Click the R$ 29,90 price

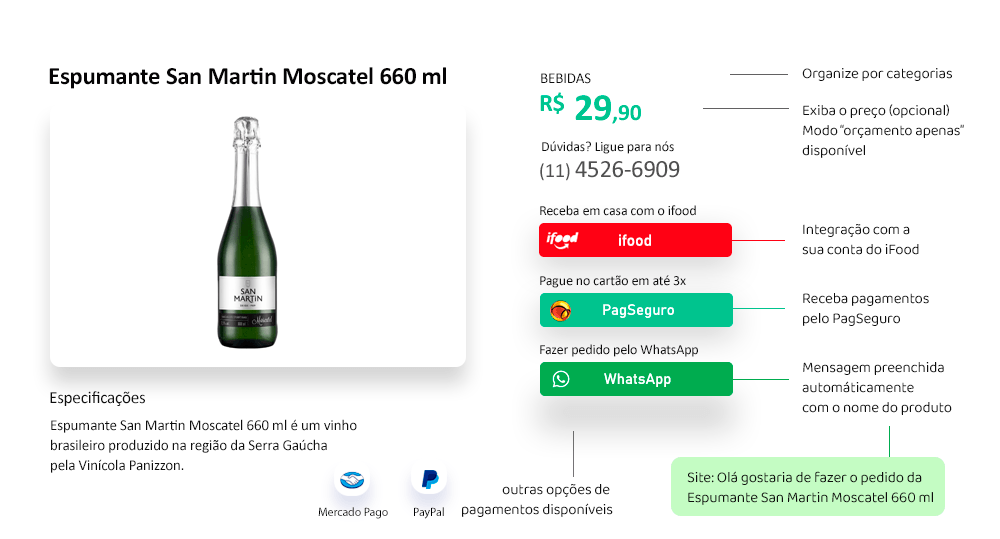[x=591, y=106]
